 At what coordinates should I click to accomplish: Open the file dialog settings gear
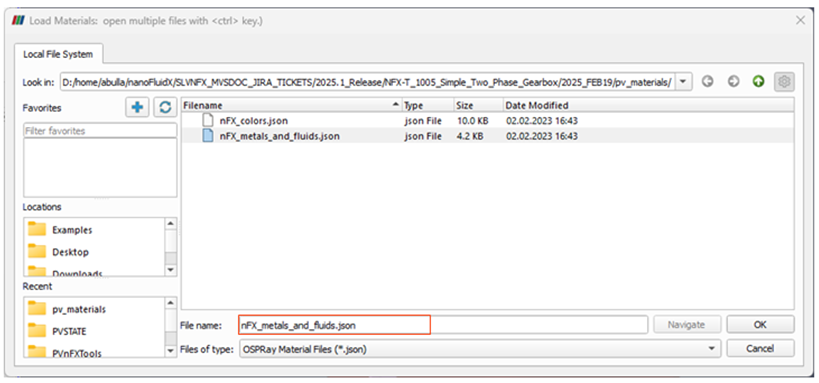pyautogui.click(x=784, y=82)
